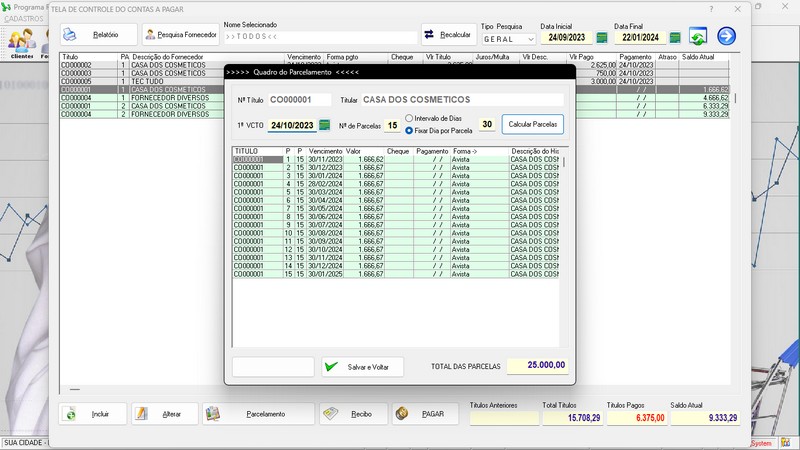Click the Vencimento column header in installments grid
Image resolution: width=800 pixels, height=450 pixels.
pyautogui.click(x=326, y=151)
